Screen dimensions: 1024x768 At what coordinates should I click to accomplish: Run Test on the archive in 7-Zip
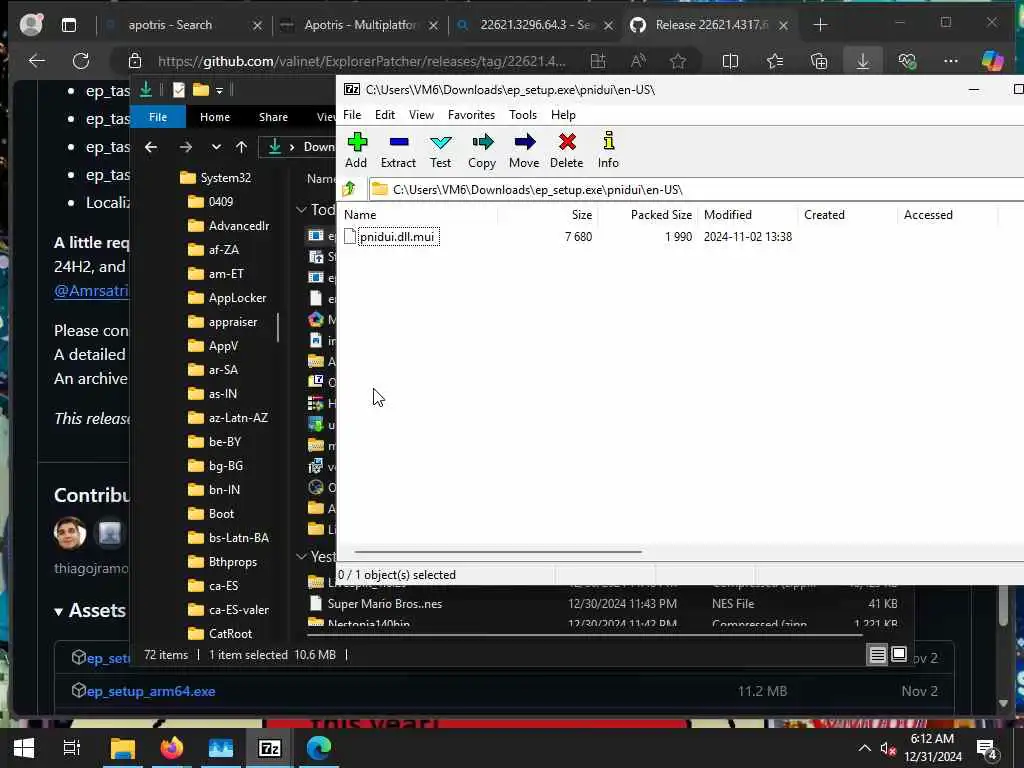click(441, 150)
